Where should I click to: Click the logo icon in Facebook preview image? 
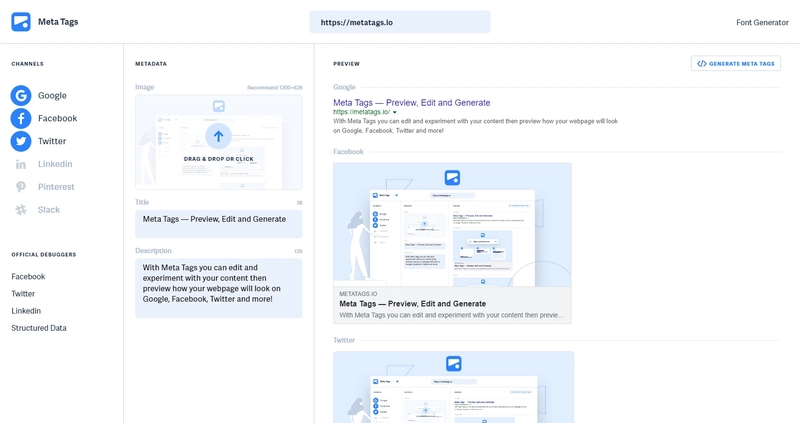point(453,178)
